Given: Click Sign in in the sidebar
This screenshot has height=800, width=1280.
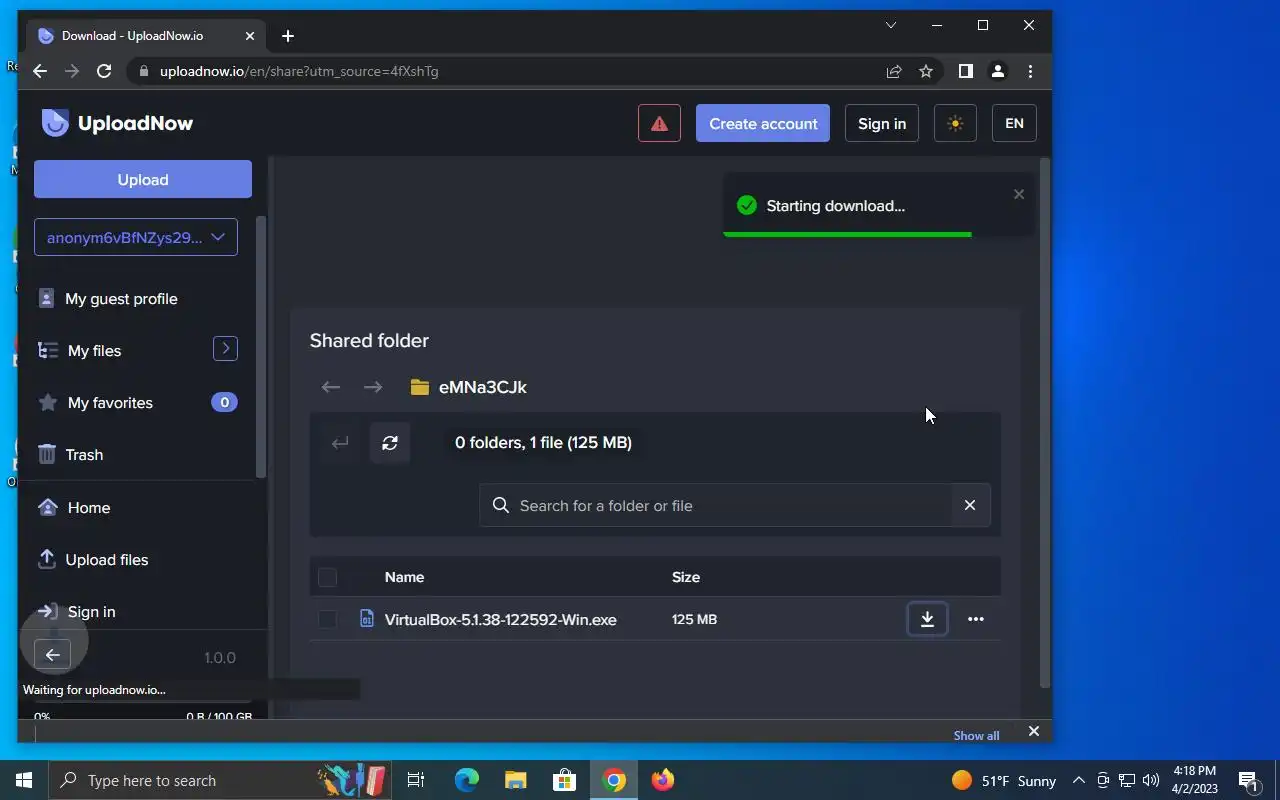Looking at the screenshot, I should pos(91,611).
